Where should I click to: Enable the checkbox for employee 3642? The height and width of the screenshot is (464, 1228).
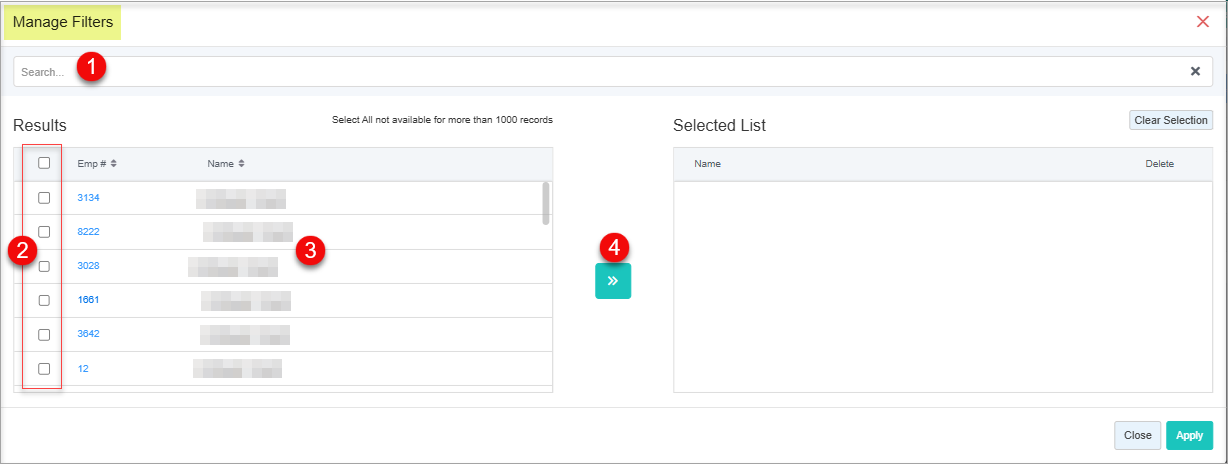tap(44, 334)
